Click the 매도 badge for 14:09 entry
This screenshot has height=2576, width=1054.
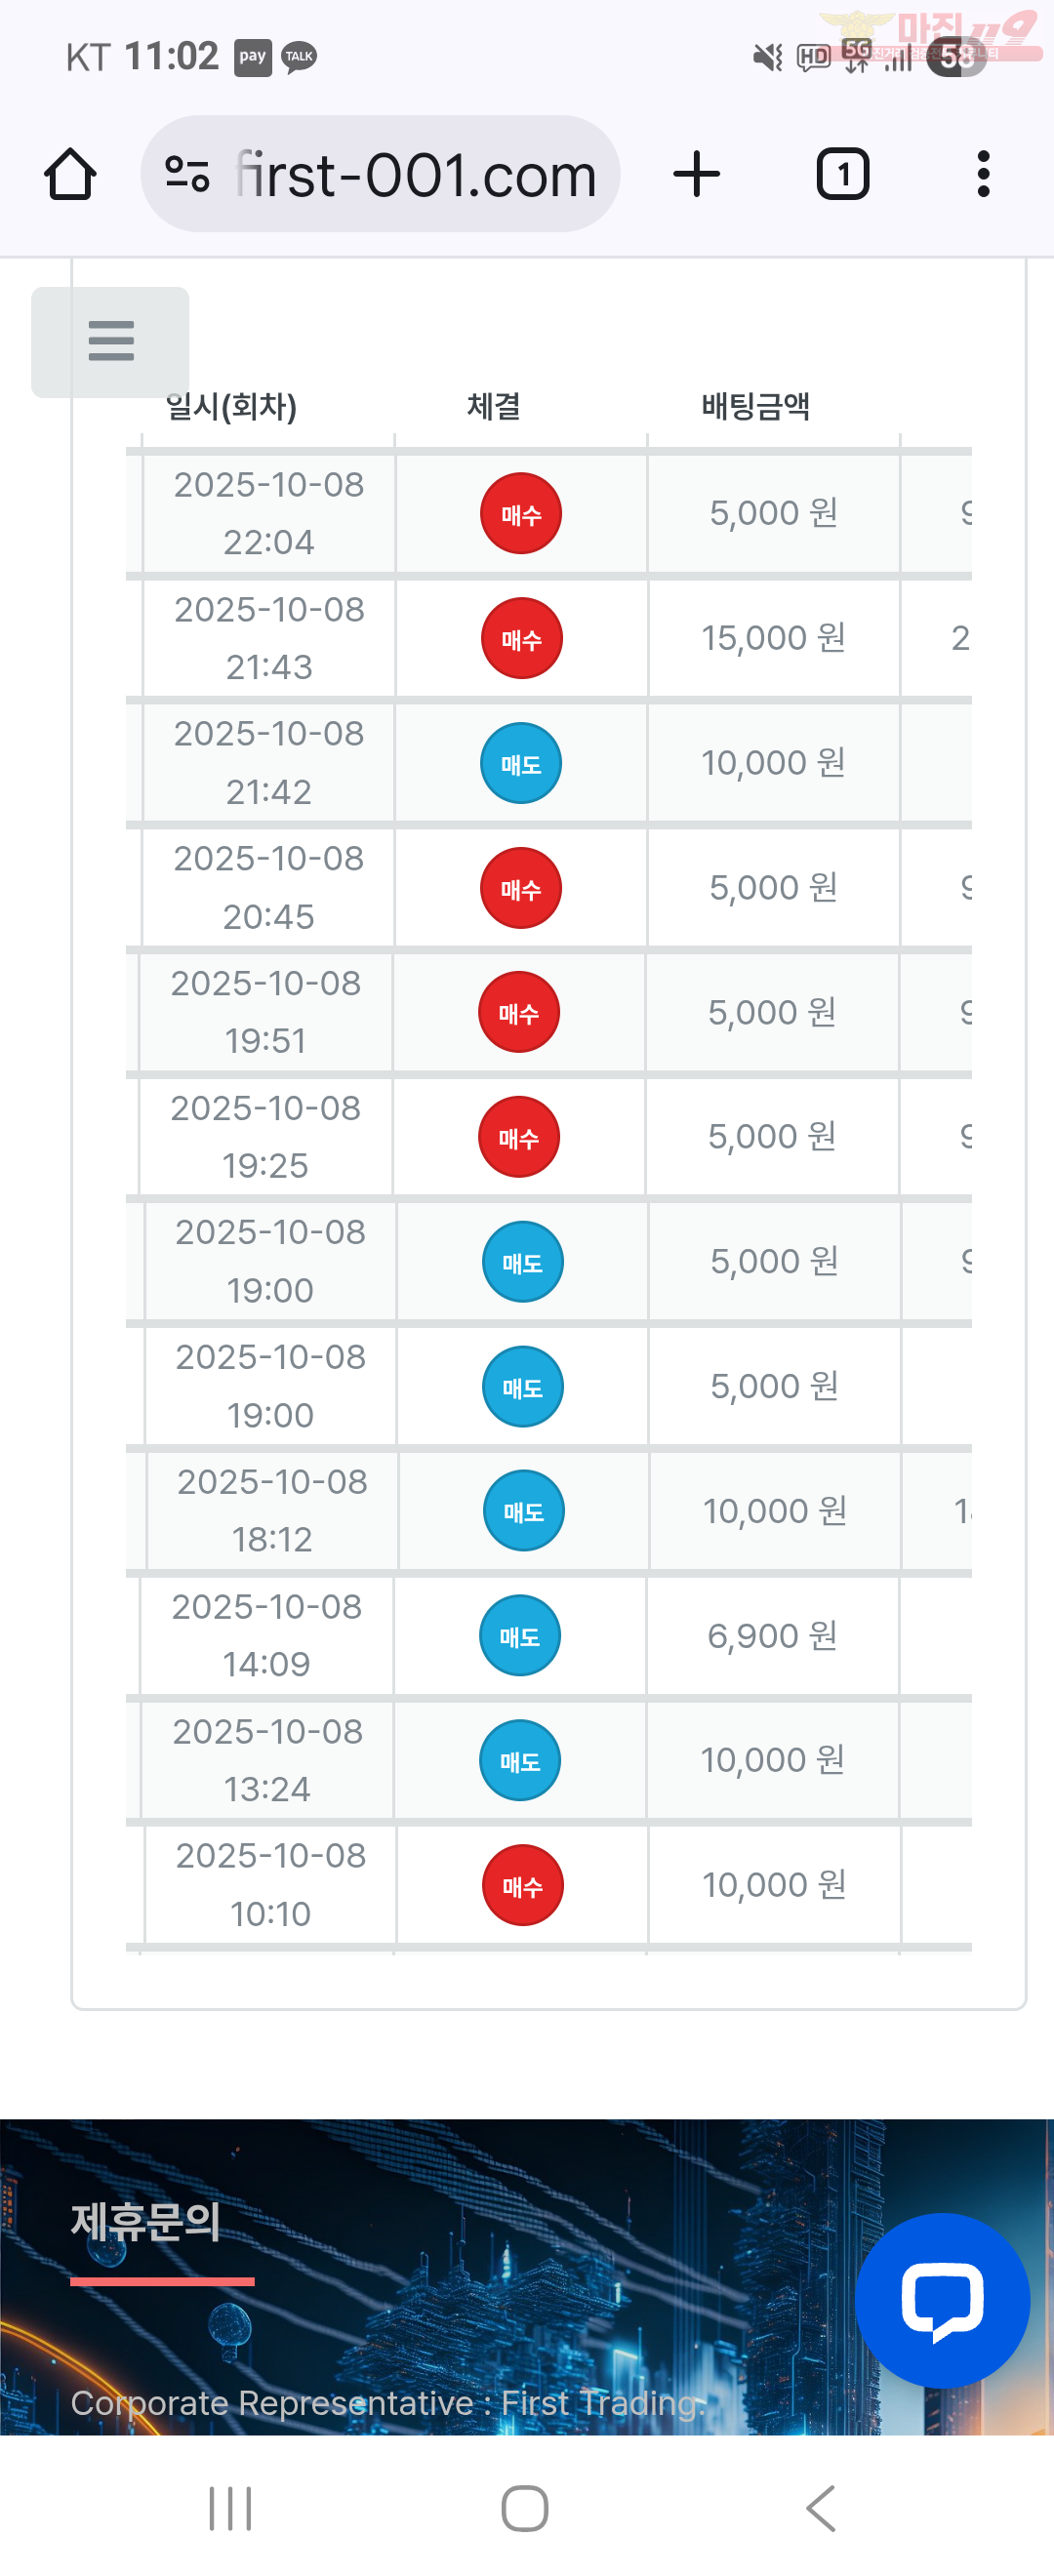tap(520, 1636)
